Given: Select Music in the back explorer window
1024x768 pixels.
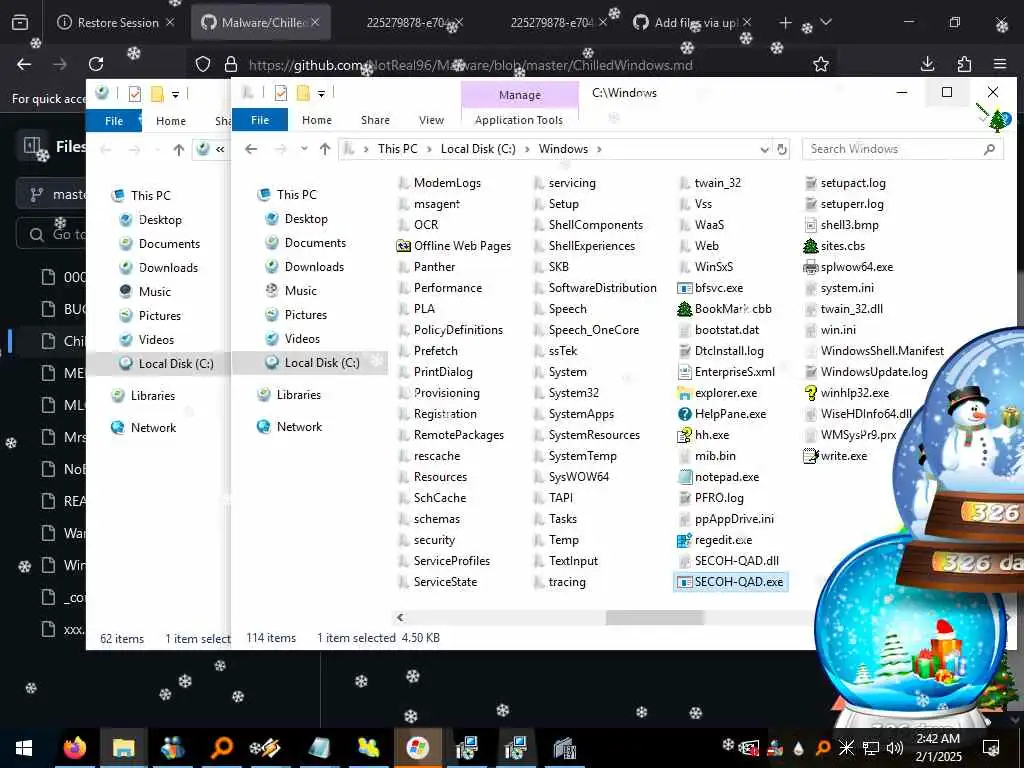Looking at the screenshot, I should (x=154, y=291).
